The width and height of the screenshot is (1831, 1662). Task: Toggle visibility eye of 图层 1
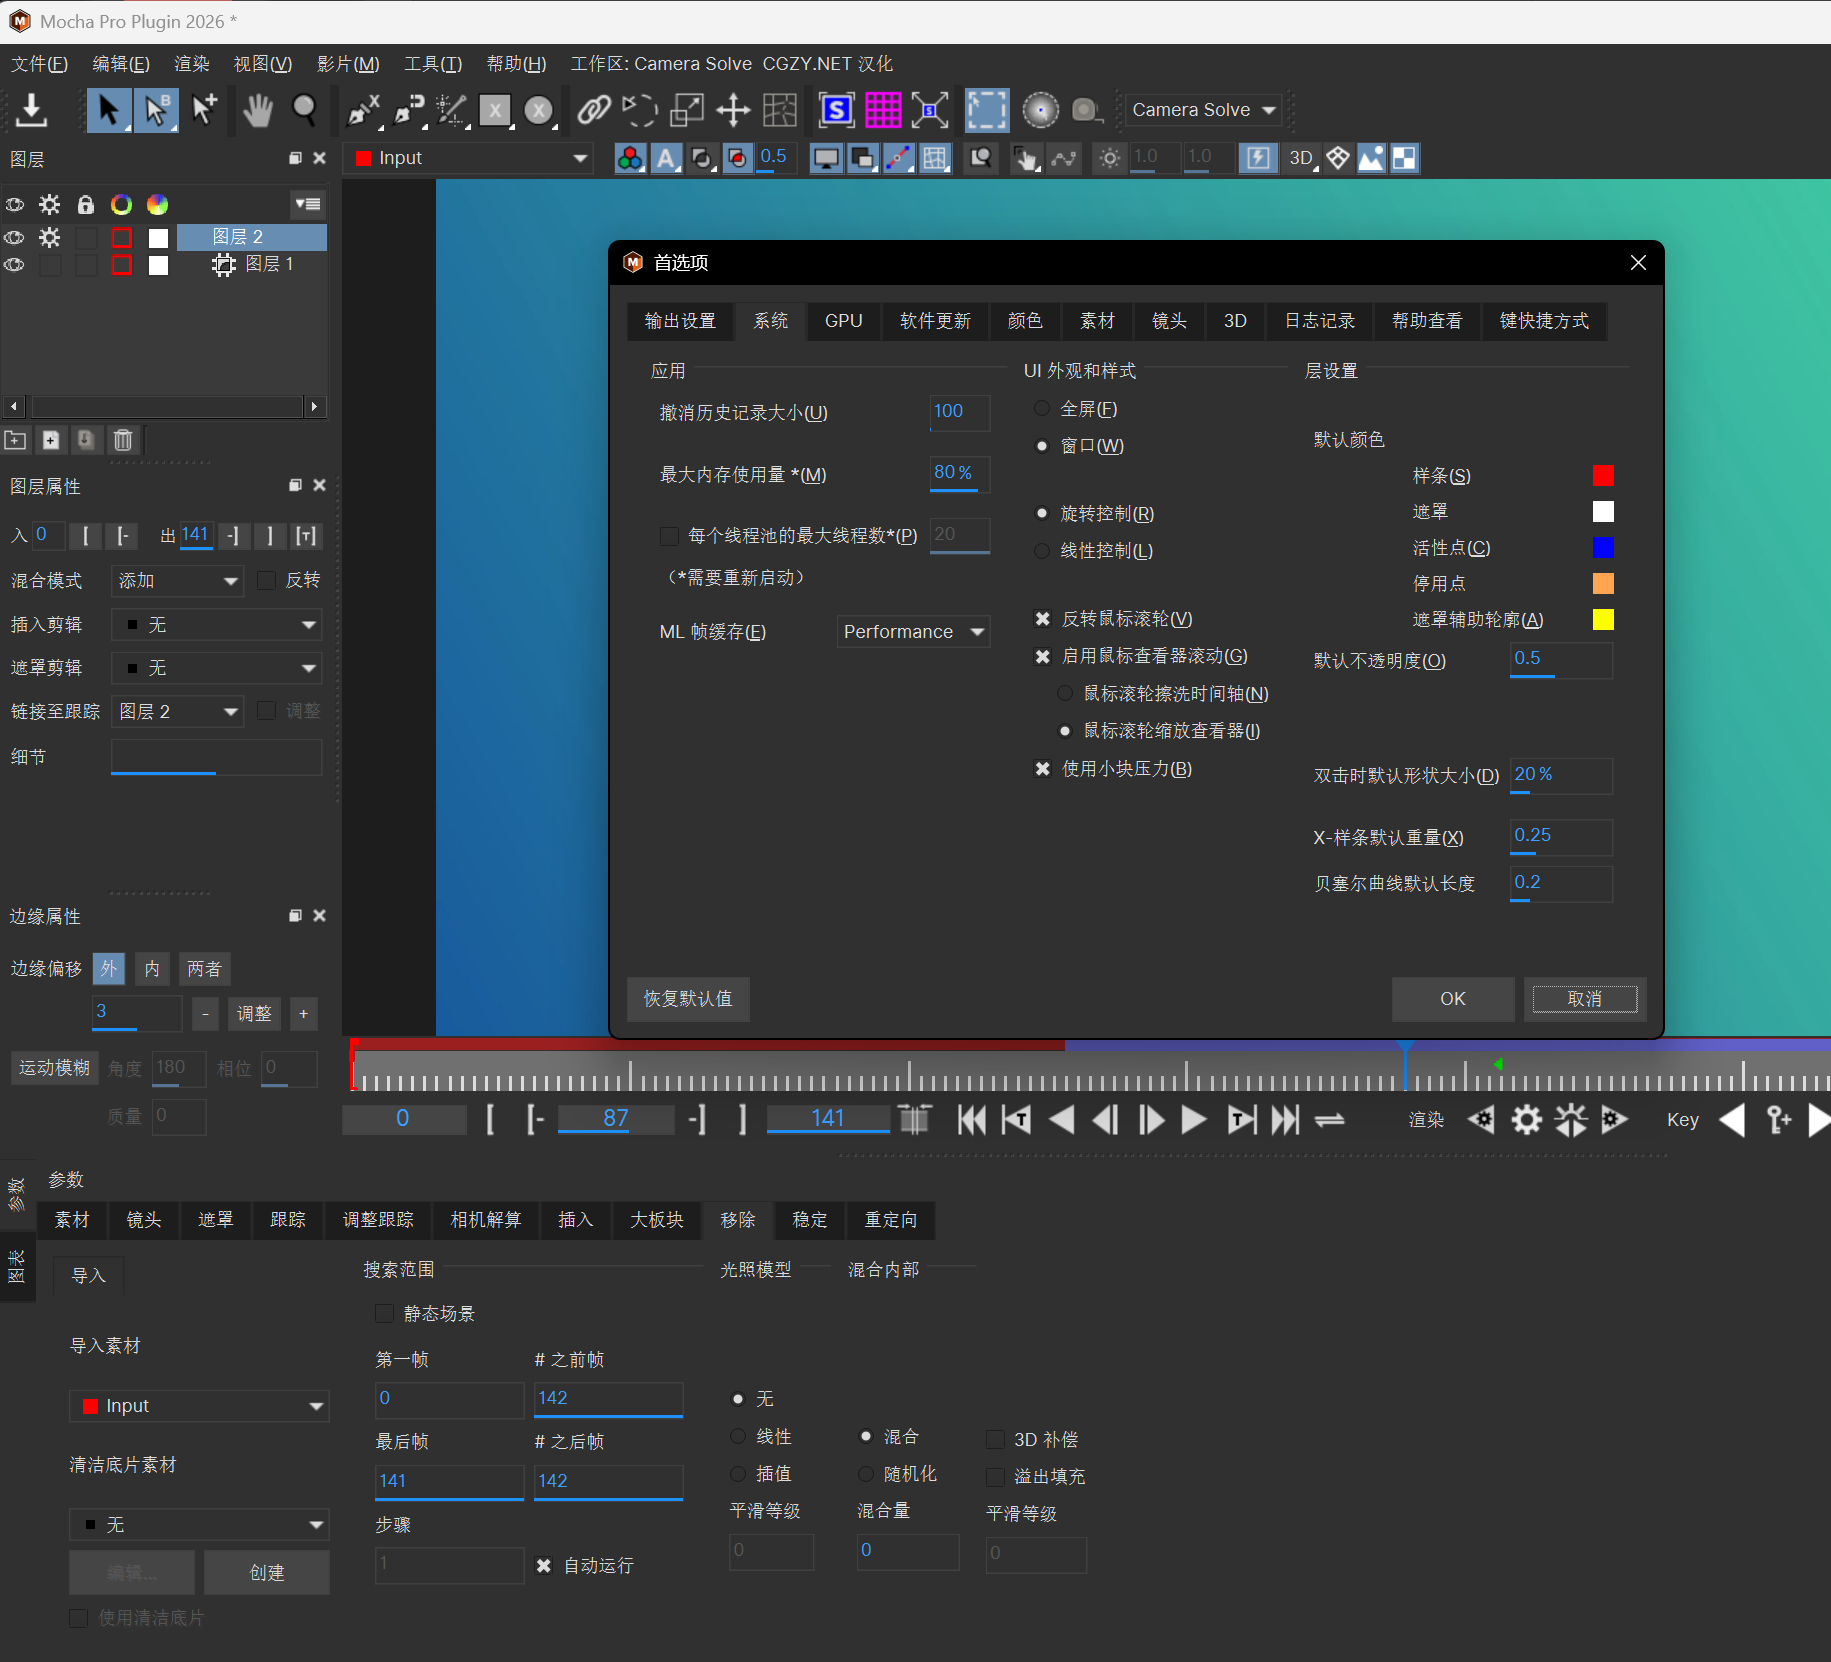click(15, 265)
